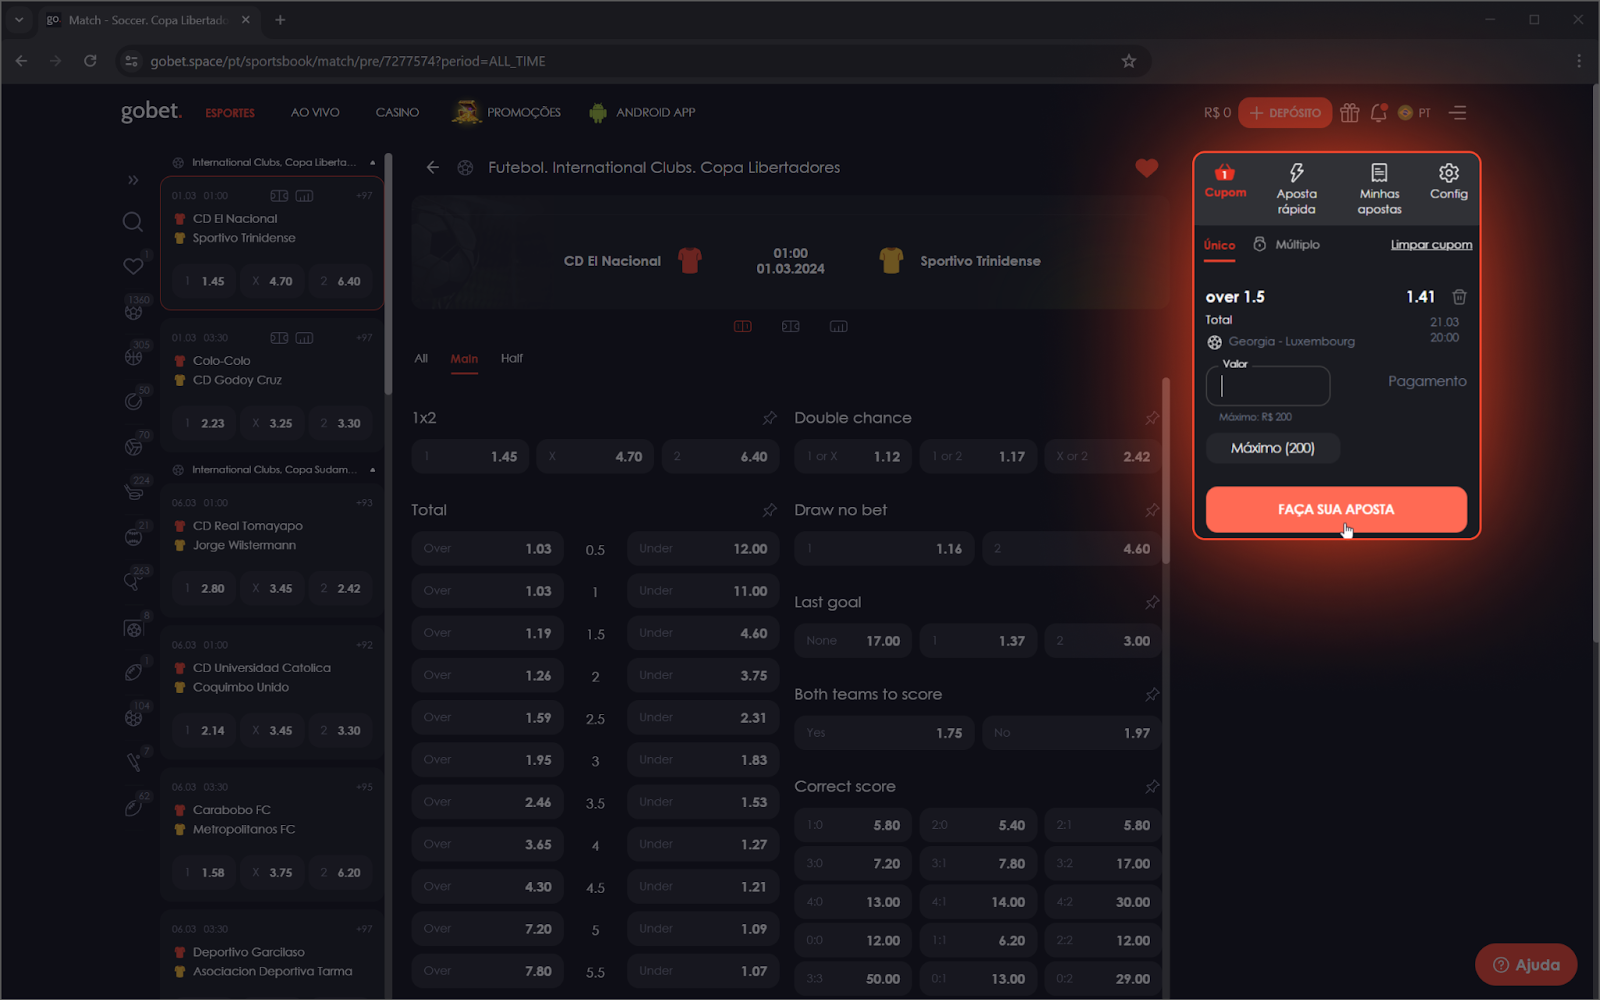Reload the page in the browser toolbar
This screenshot has height=1000, width=1600.
point(90,61)
